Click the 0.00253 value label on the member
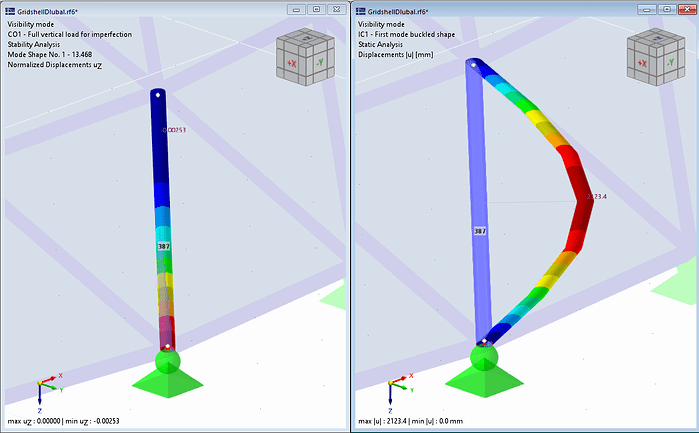This screenshot has height=433, width=699. click(176, 130)
